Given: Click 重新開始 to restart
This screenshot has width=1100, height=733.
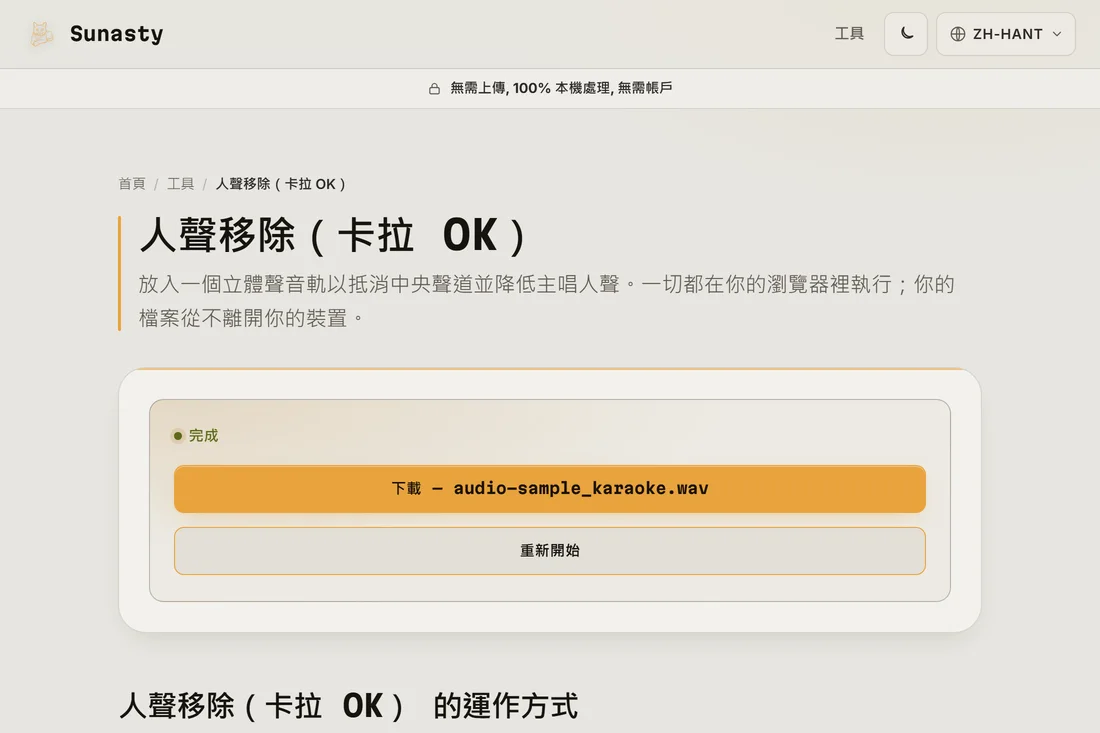Looking at the screenshot, I should click(x=550, y=551).
